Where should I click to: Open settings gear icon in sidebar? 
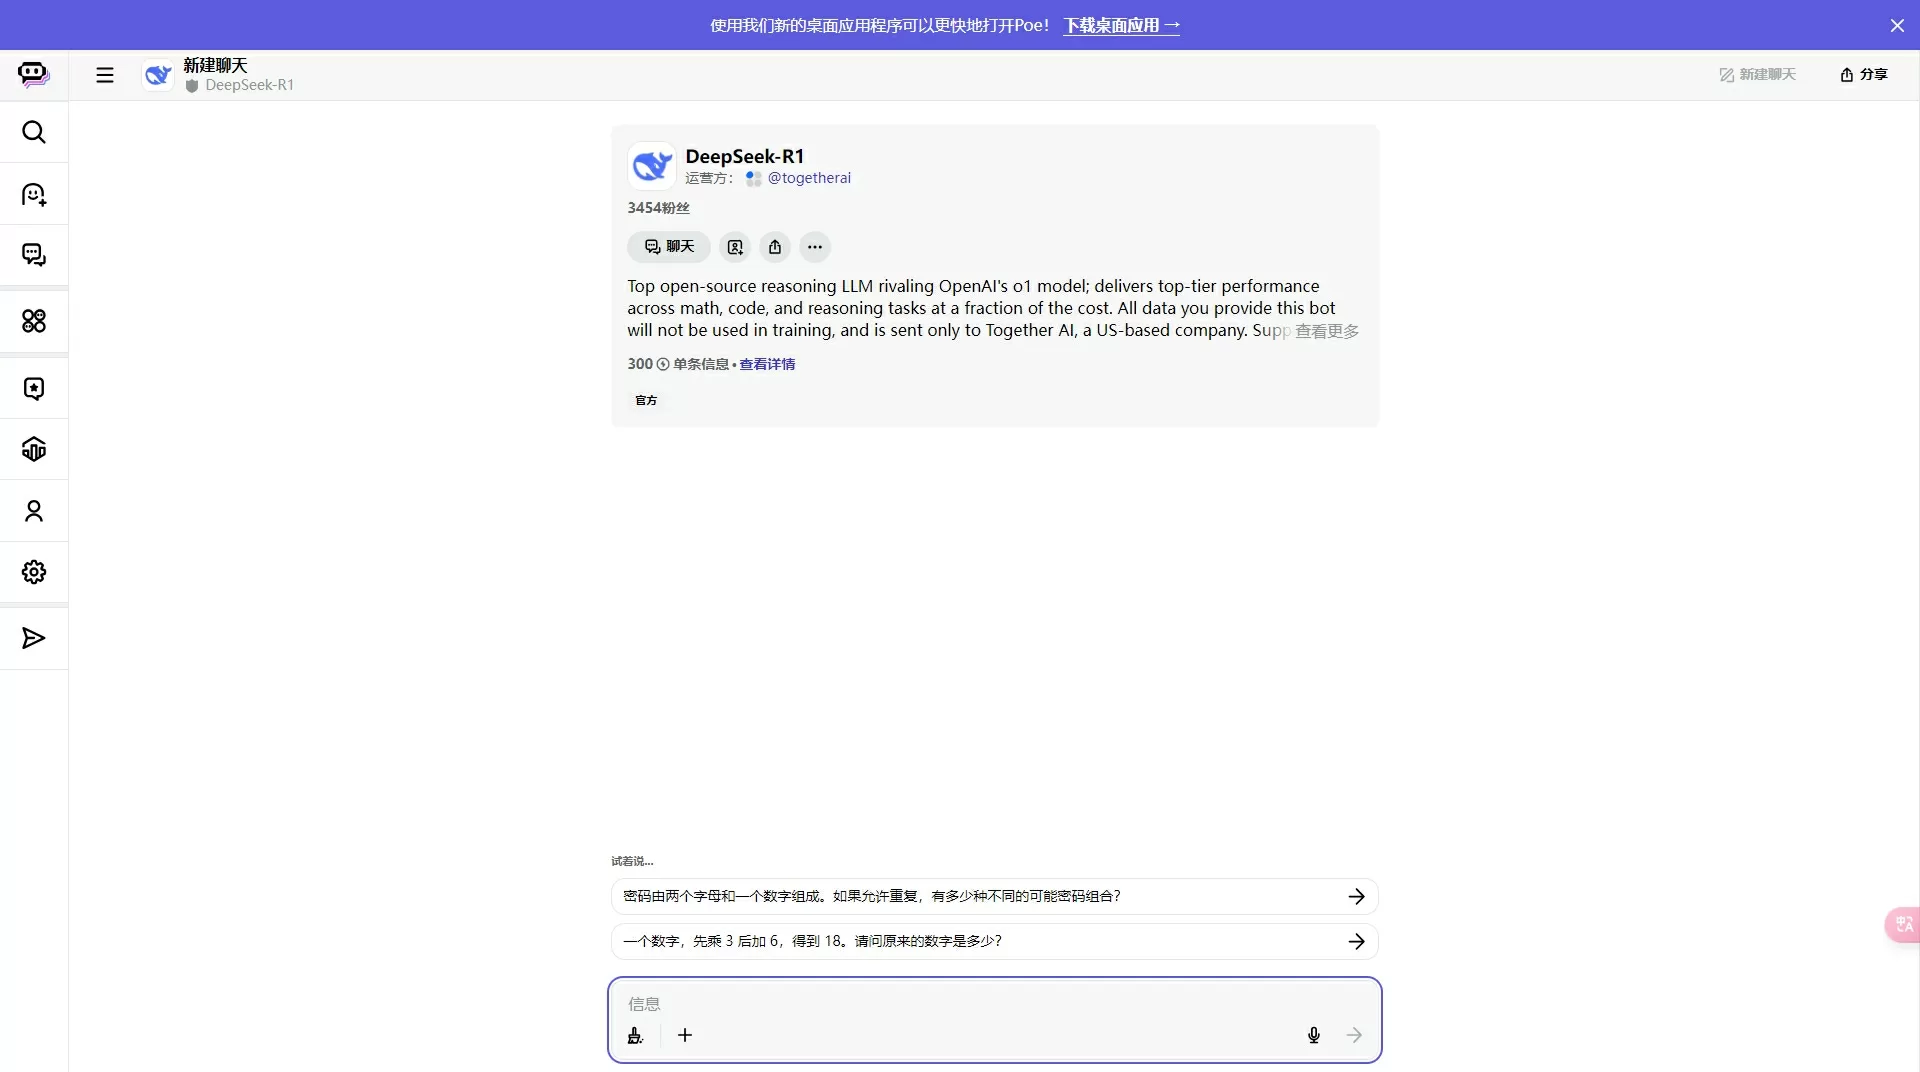pos(34,572)
